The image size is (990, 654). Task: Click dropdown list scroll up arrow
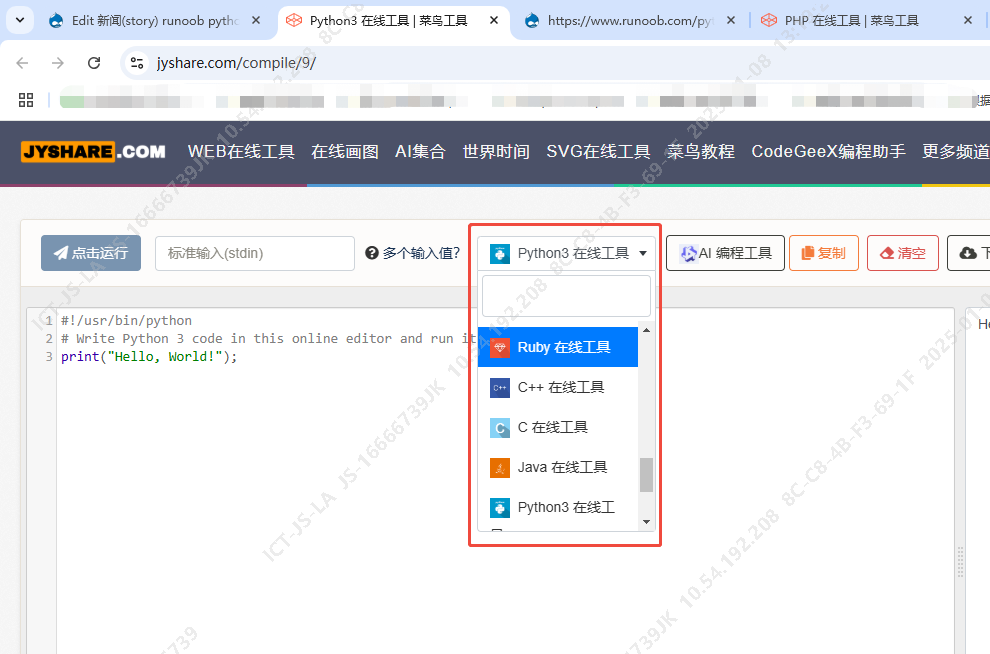tap(646, 331)
